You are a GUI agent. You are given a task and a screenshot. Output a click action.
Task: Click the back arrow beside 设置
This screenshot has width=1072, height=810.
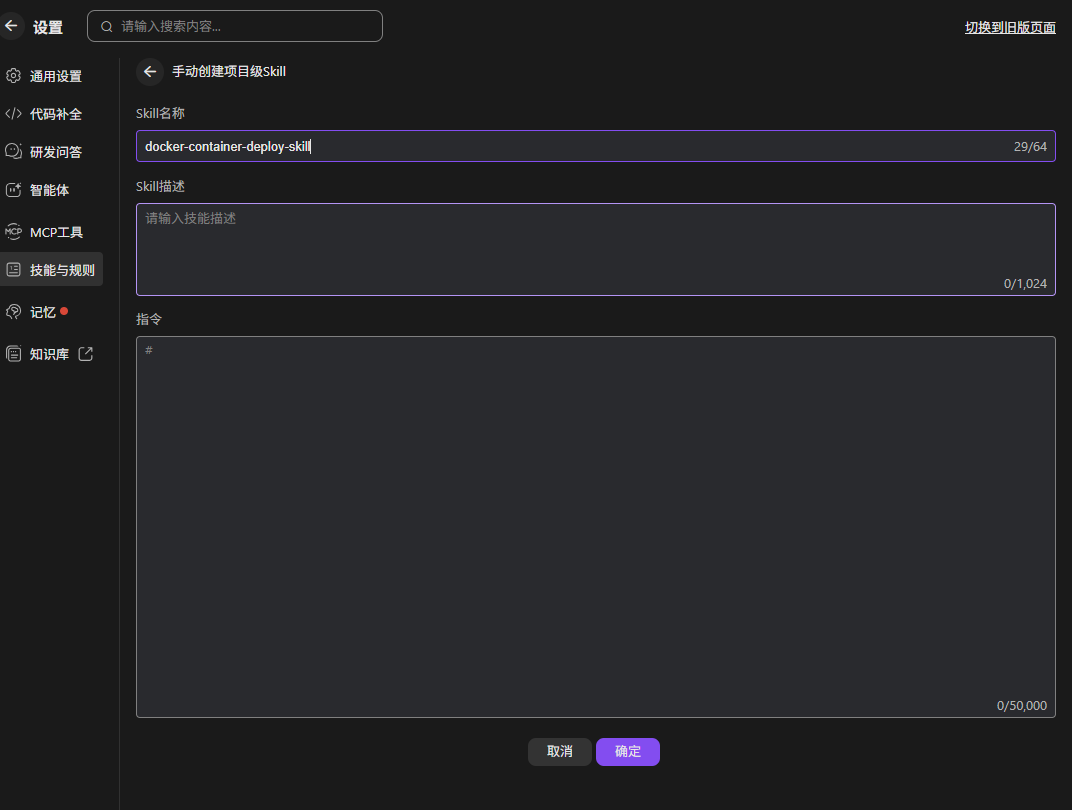click(11, 26)
